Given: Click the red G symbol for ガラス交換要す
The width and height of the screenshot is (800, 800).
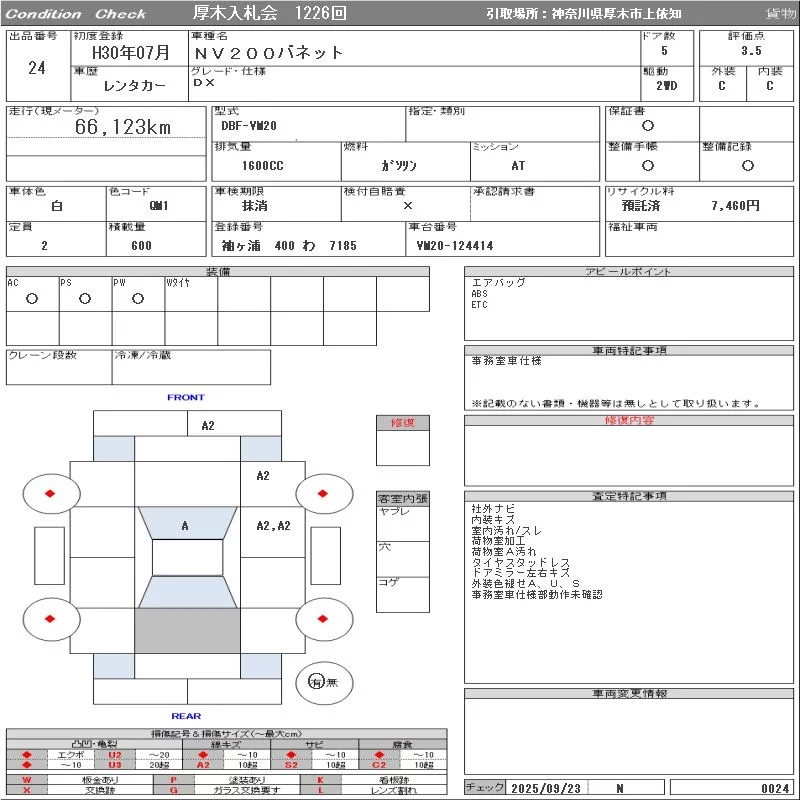Looking at the screenshot, I should click(x=174, y=790).
